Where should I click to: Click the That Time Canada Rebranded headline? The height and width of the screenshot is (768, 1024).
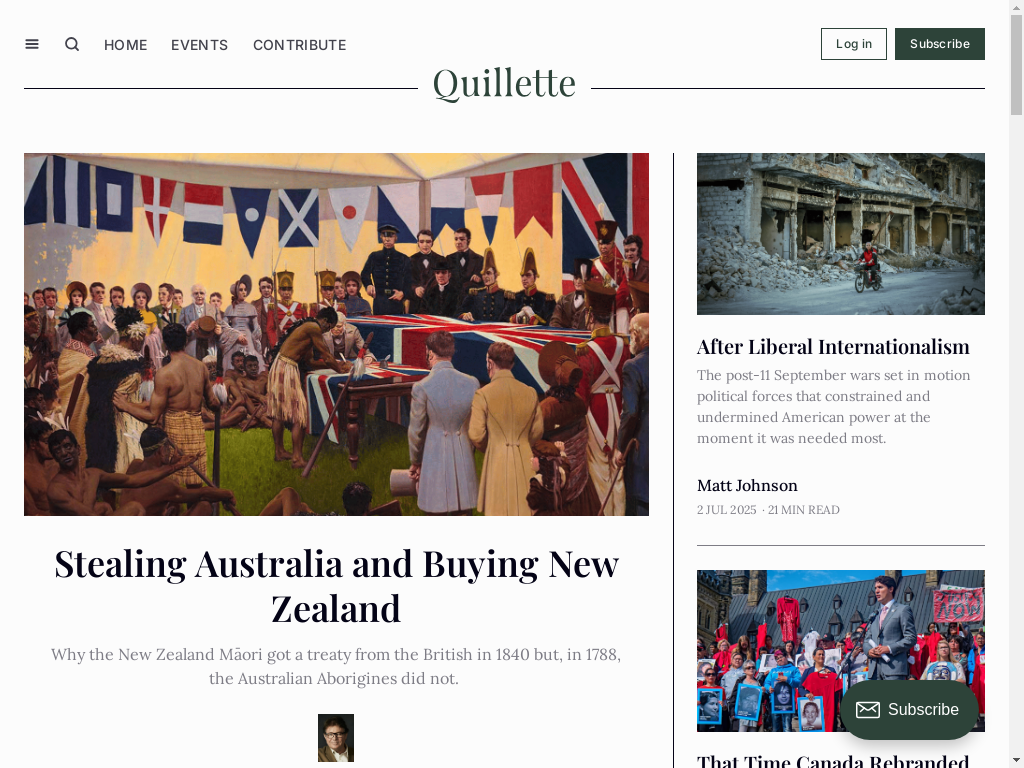pos(833,761)
